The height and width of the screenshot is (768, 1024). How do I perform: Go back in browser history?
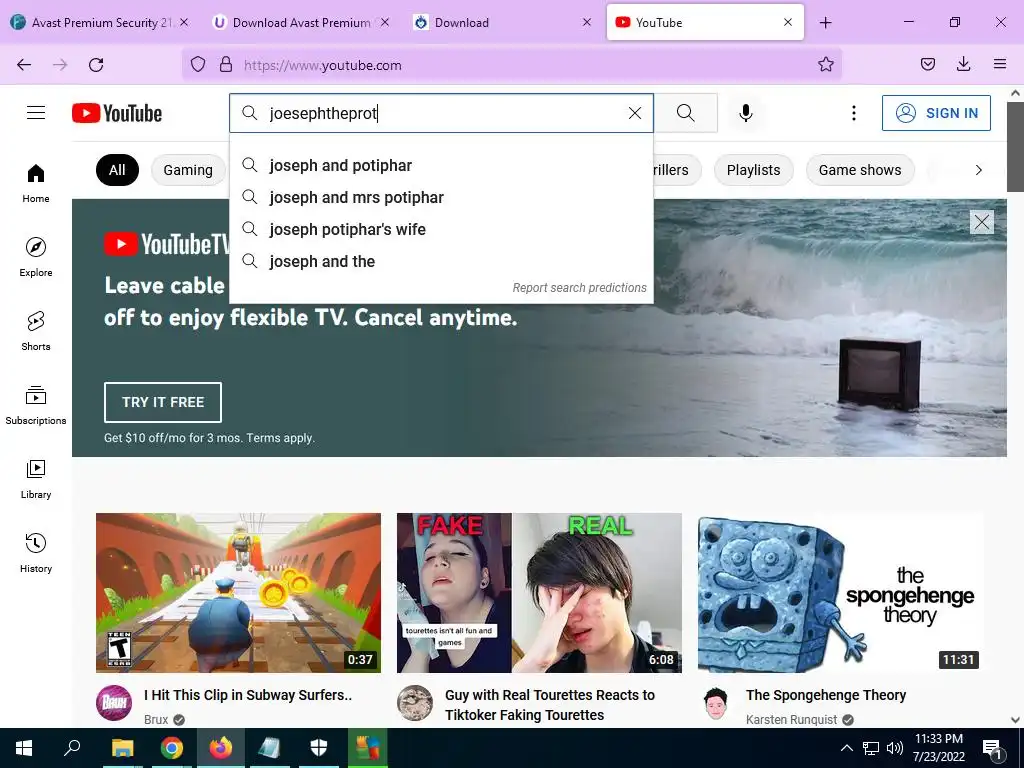[24, 65]
